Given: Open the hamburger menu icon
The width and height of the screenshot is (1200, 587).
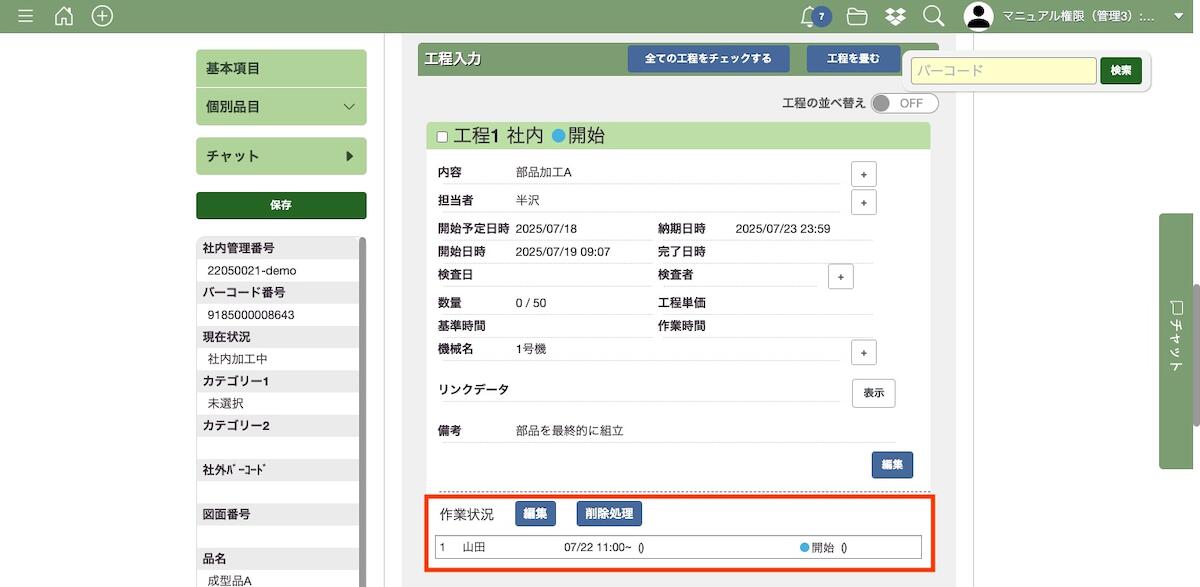Looking at the screenshot, I should point(26,16).
